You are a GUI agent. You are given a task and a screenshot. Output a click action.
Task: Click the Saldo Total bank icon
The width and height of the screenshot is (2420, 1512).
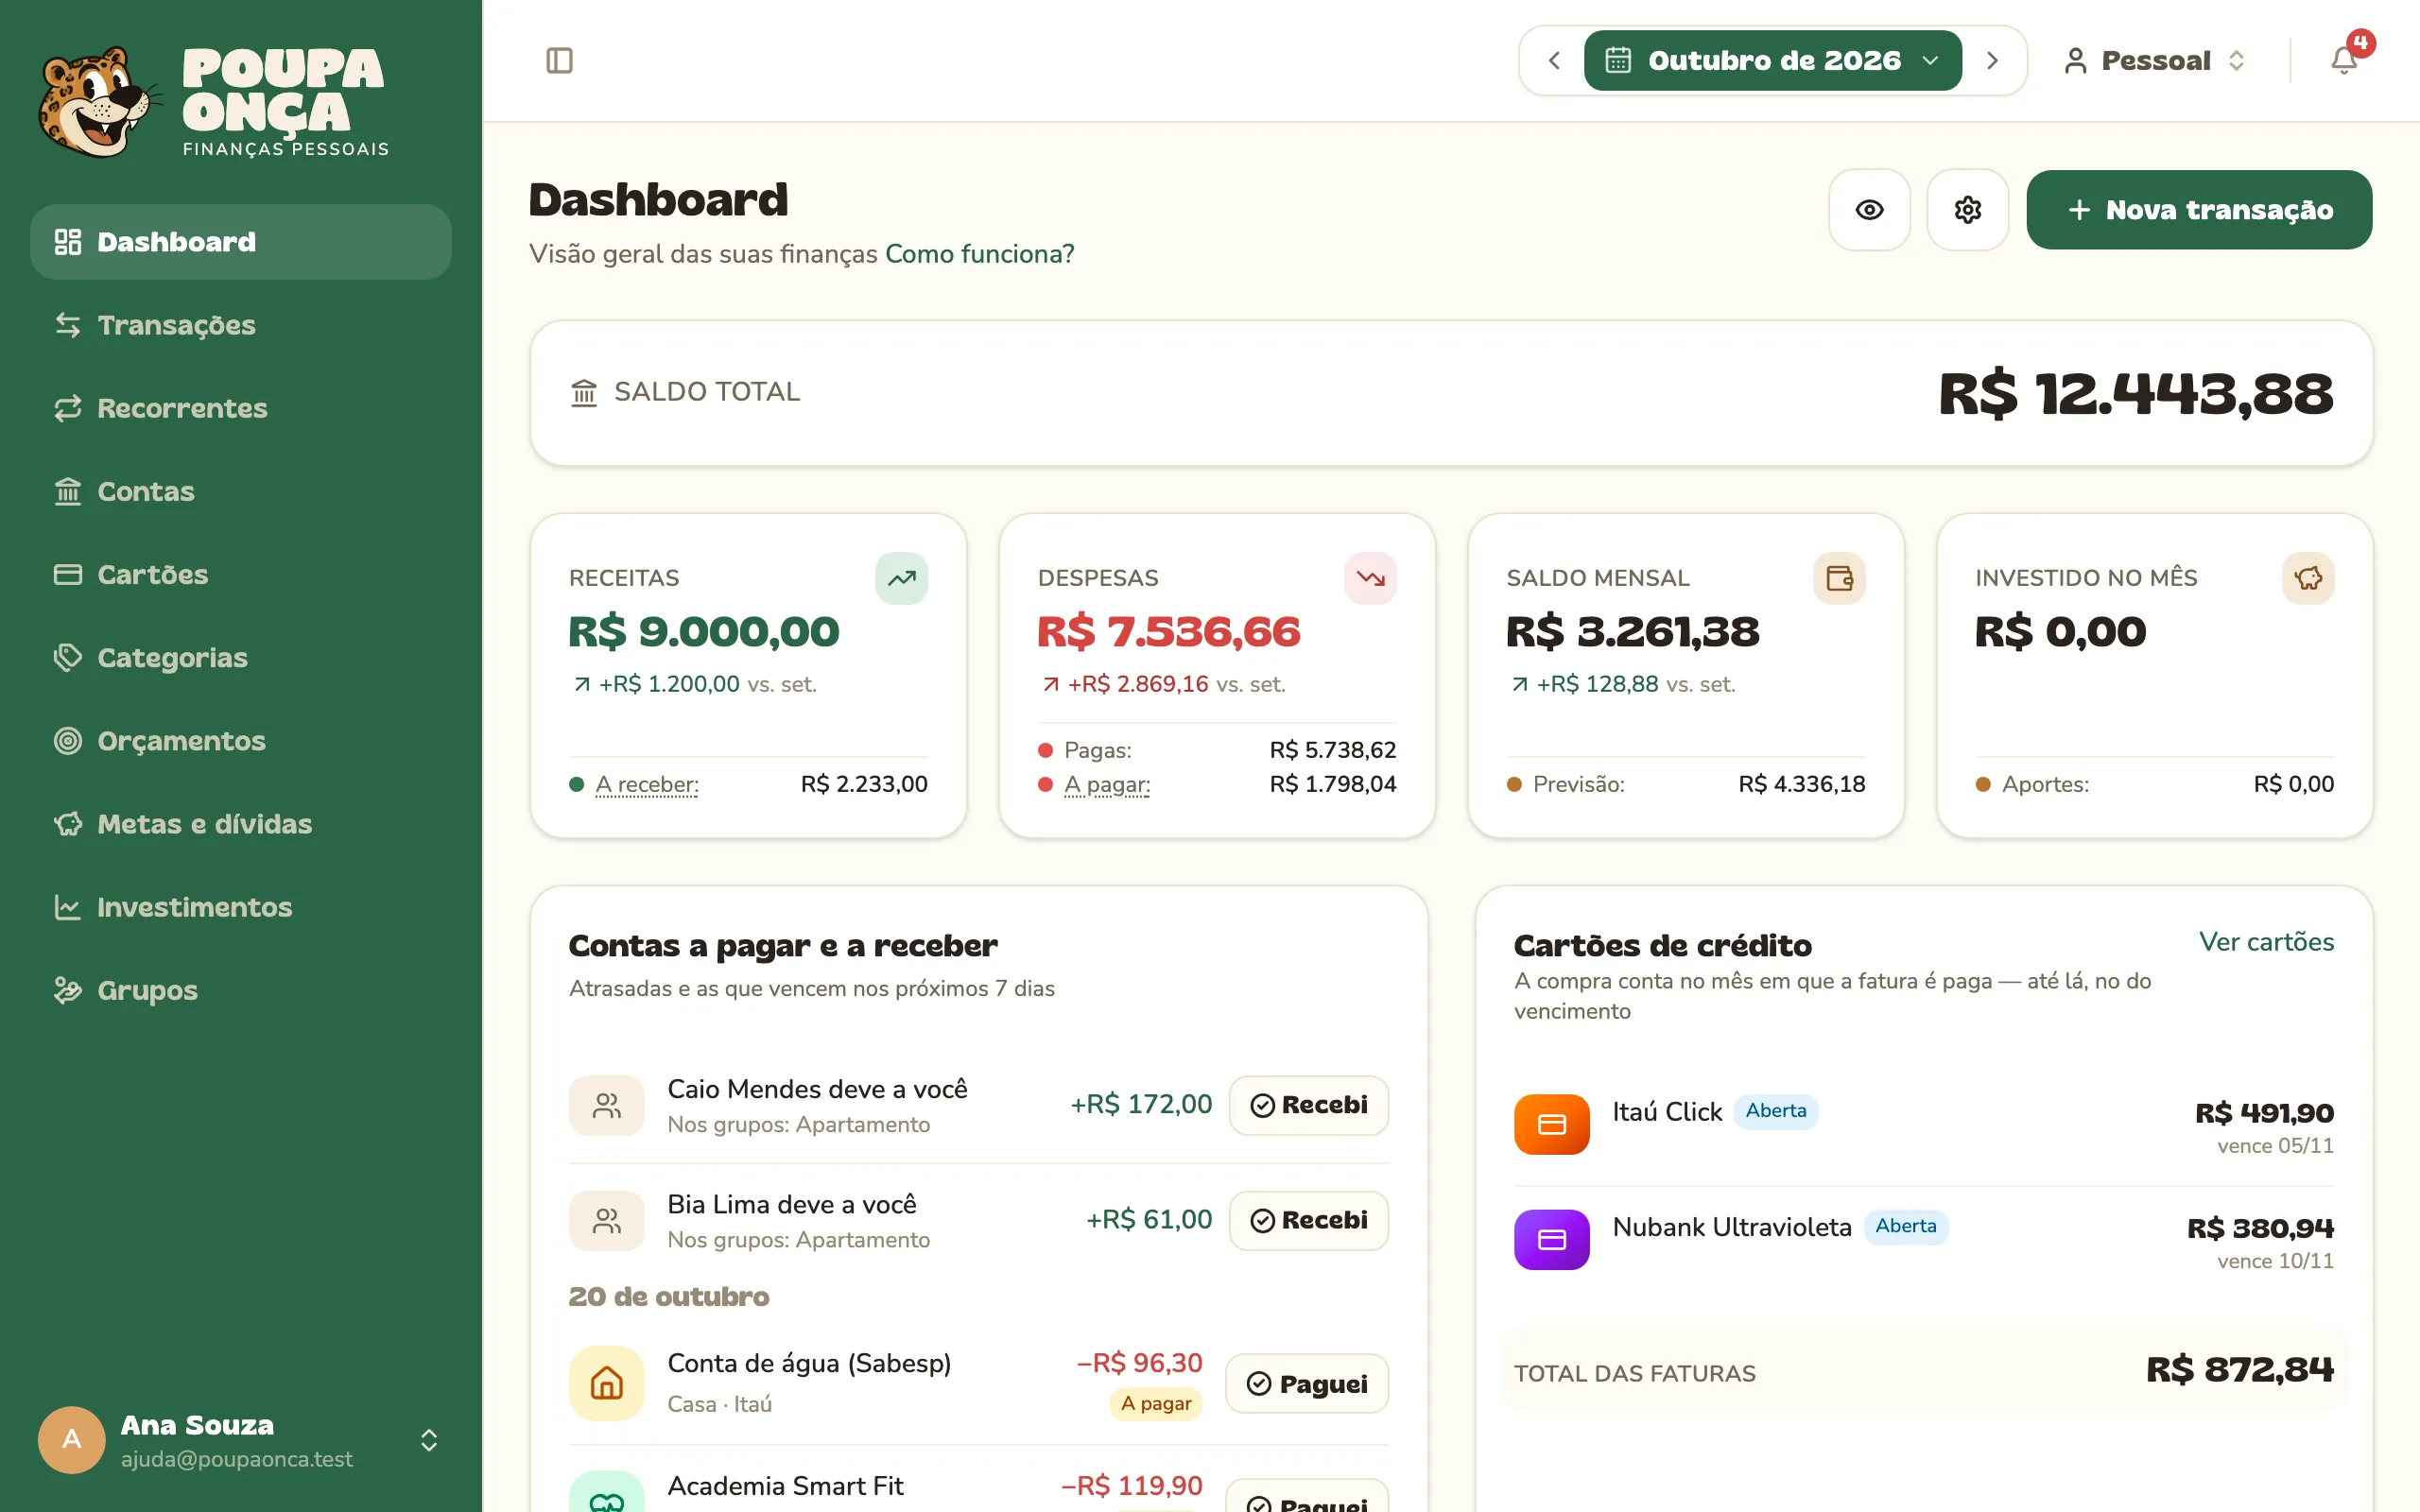584,392
